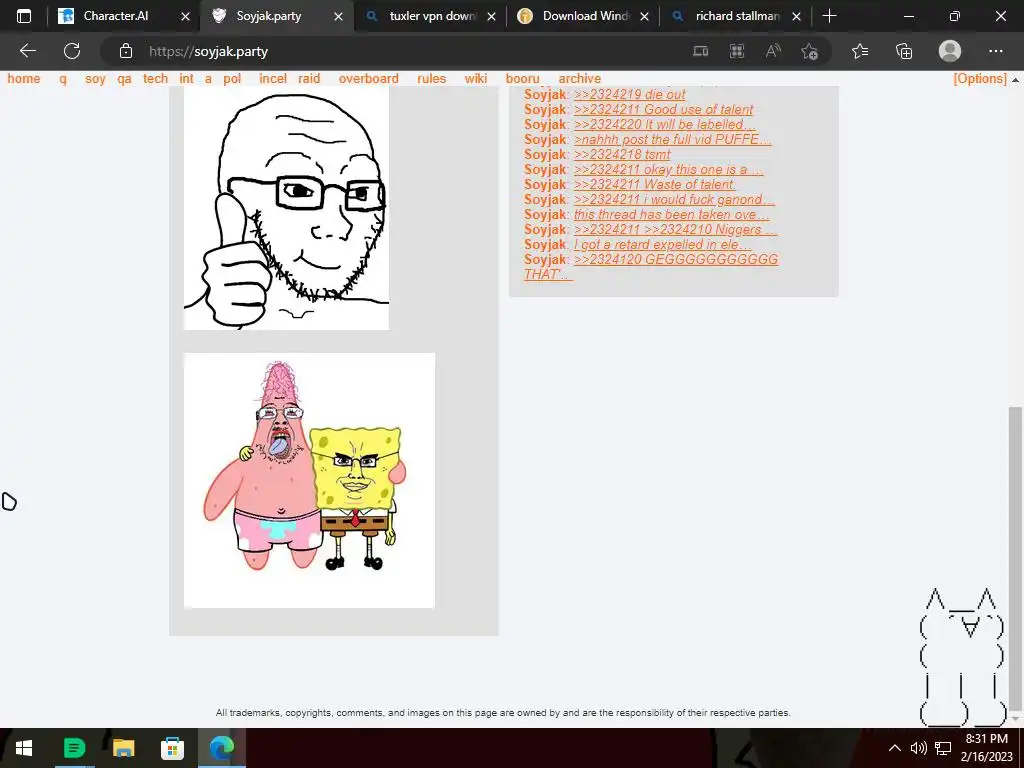
Task: Open the qa board link
Action: 124,79
